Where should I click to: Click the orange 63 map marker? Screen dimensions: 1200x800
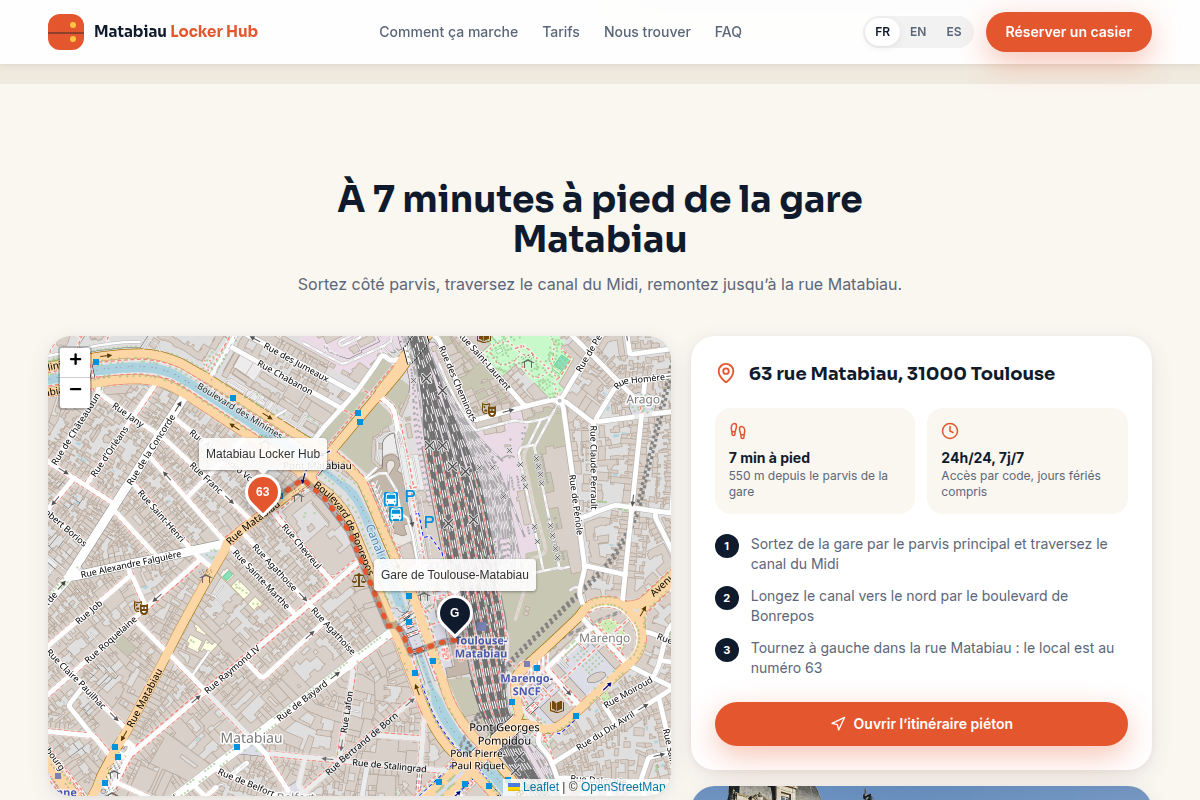click(262, 494)
